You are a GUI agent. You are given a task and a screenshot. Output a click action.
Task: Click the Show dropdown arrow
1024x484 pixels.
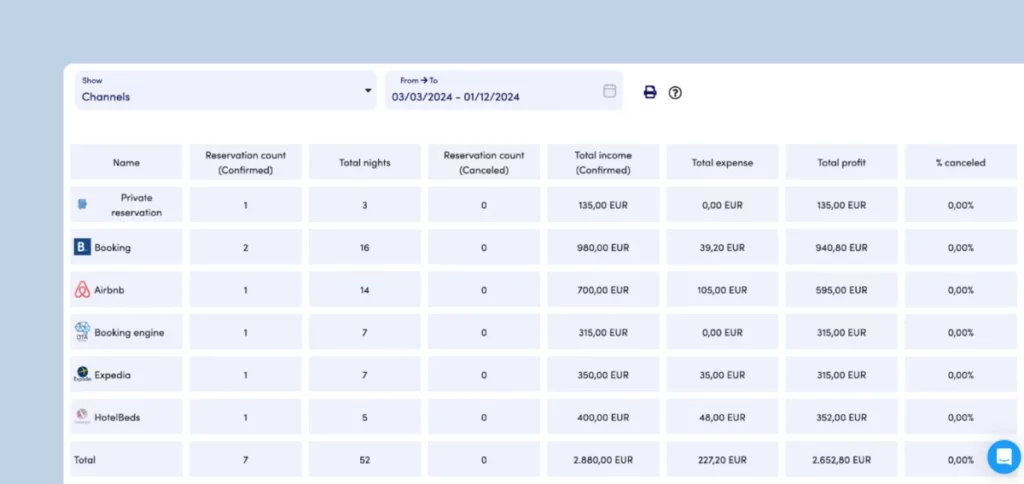click(x=367, y=92)
